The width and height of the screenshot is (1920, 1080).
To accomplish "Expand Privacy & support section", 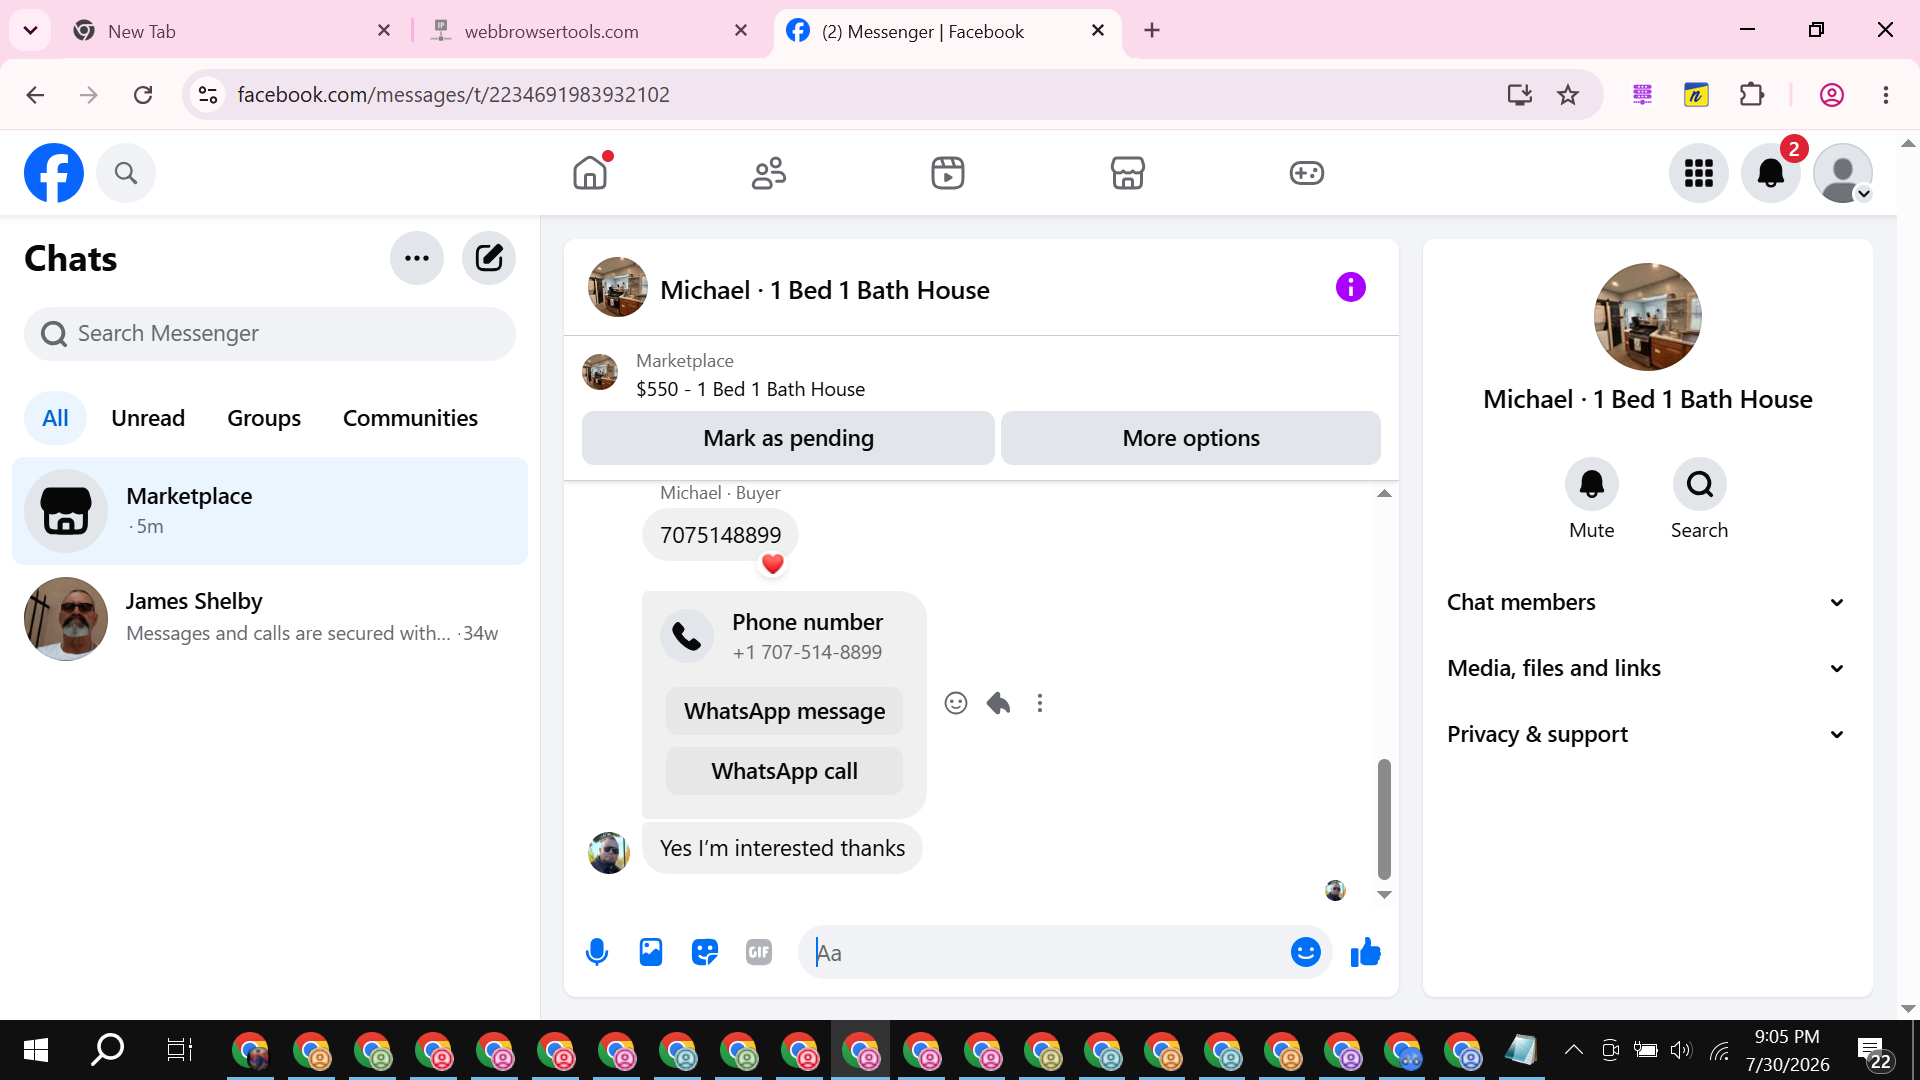I will pos(1646,734).
